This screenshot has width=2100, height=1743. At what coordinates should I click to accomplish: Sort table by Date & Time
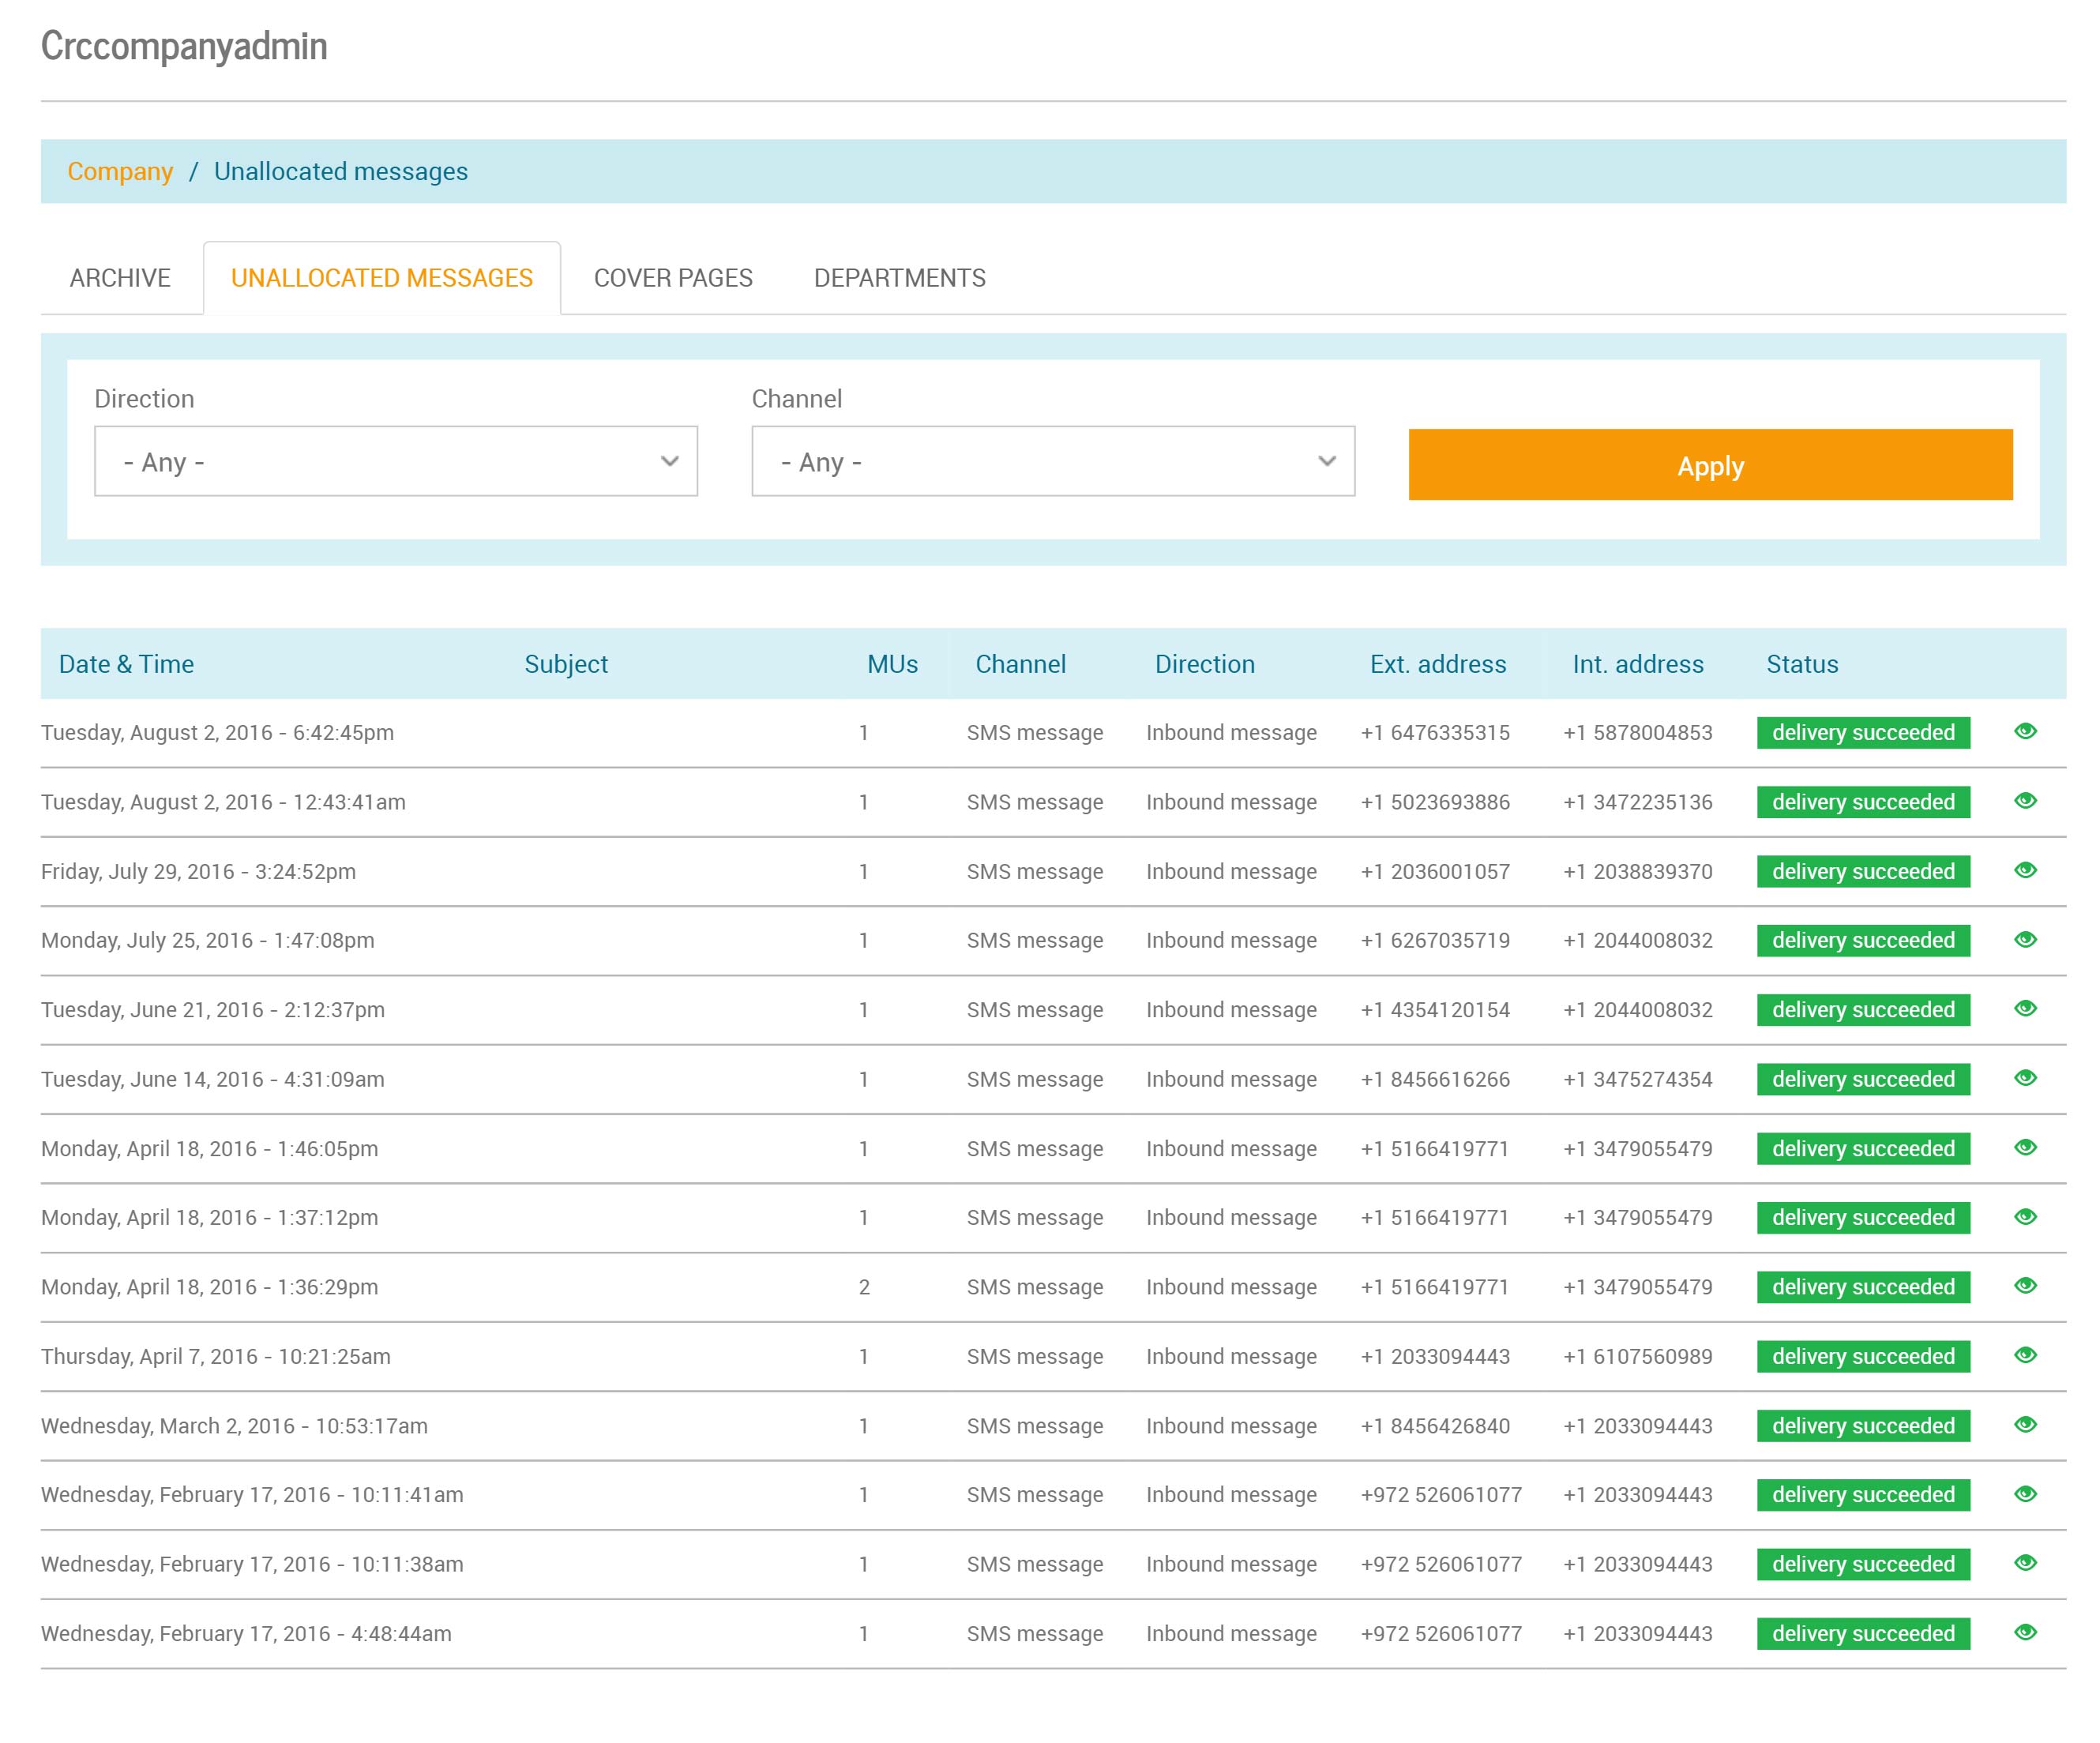(x=126, y=664)
